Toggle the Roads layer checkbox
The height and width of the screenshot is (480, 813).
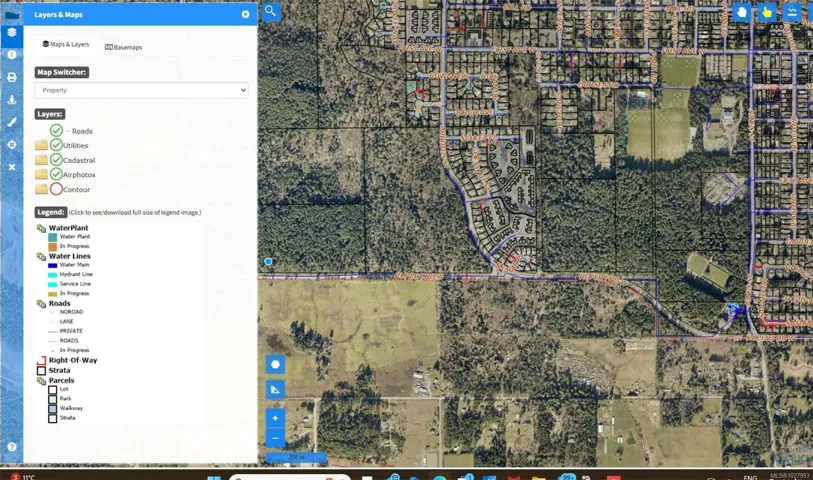click(x=56, y=131)
